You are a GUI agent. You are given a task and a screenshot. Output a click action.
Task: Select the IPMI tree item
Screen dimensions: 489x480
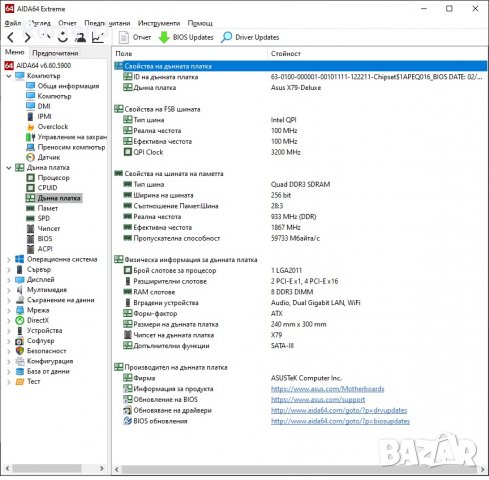pyautogui.click(x=44, y=116)
